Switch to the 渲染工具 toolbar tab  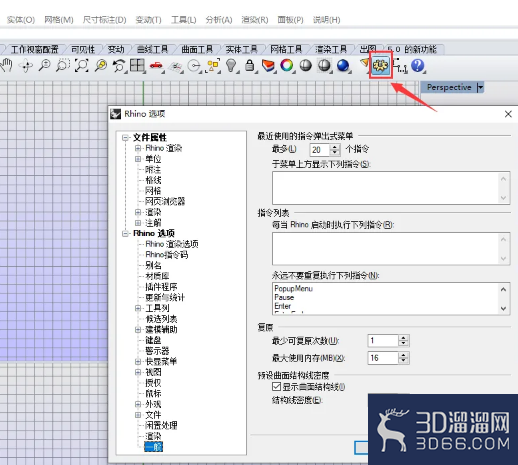(331, 49)
